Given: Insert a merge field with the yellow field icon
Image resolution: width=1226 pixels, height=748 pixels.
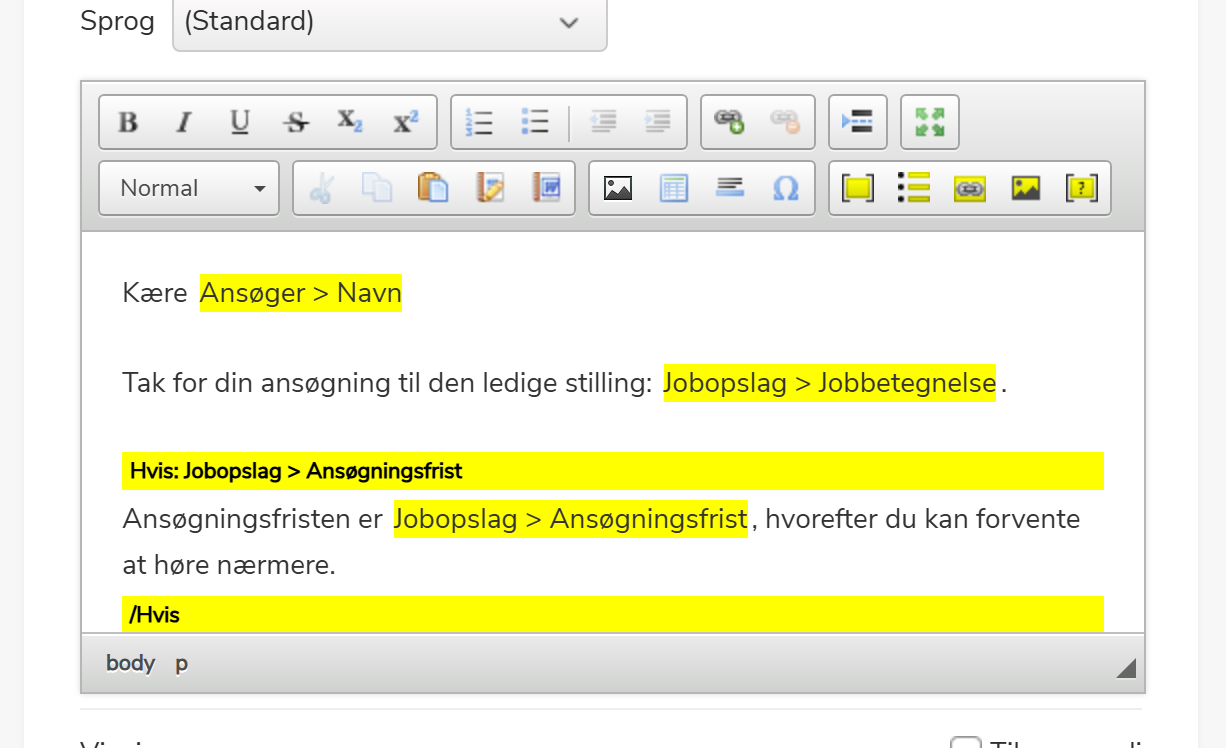Looking at the screenshot, I should (x=857, y=187).
